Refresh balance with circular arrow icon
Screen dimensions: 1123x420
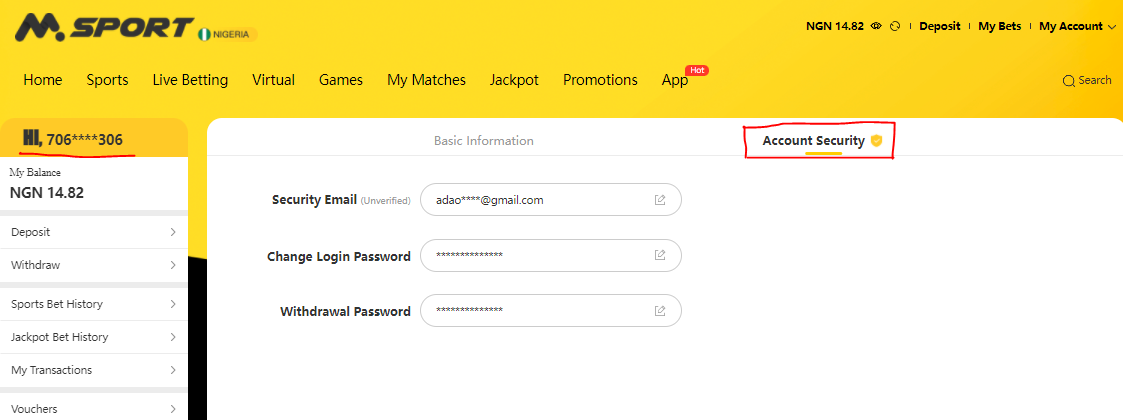(x=895, y=26)
